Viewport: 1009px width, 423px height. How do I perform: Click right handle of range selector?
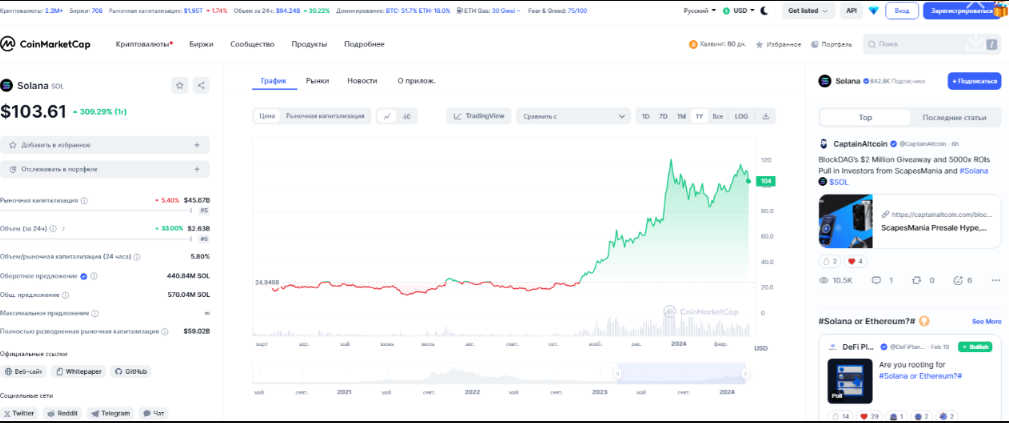745,373
